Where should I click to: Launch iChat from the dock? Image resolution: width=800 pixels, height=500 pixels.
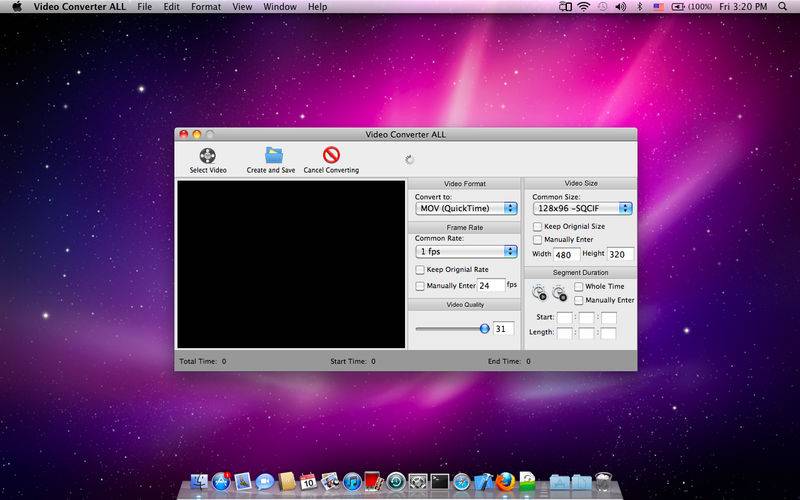tap(265, 482)
